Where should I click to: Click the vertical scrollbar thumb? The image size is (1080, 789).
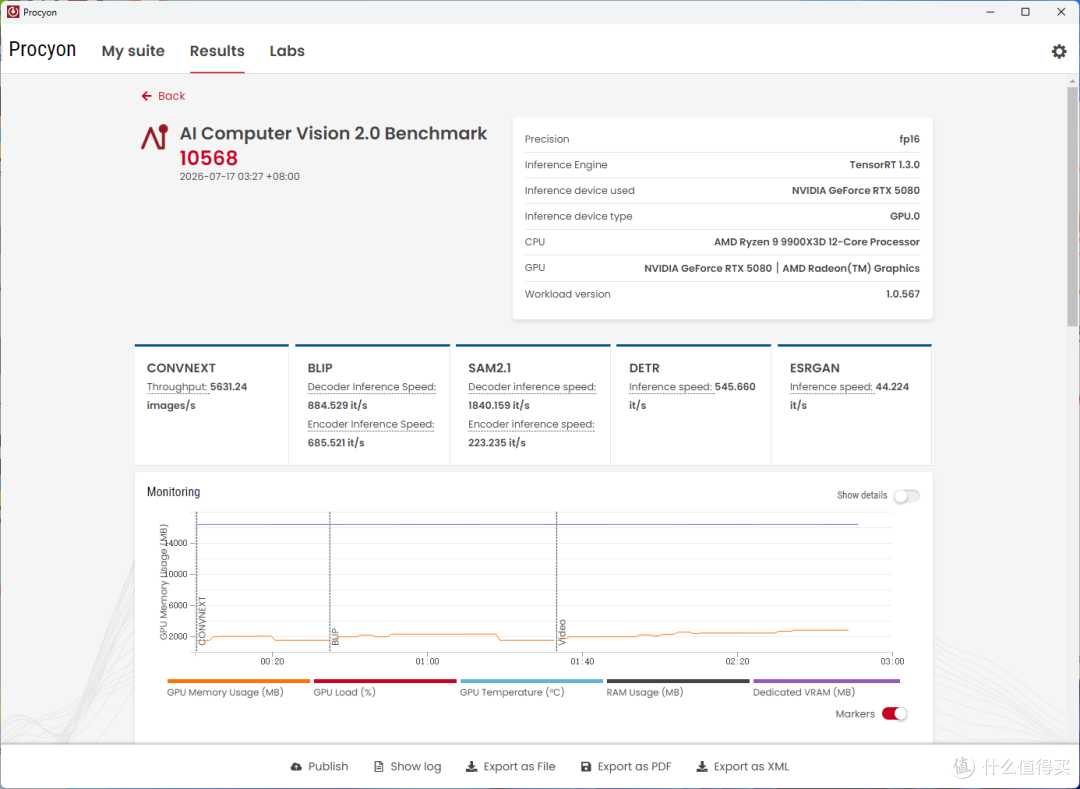(1073, 207)
